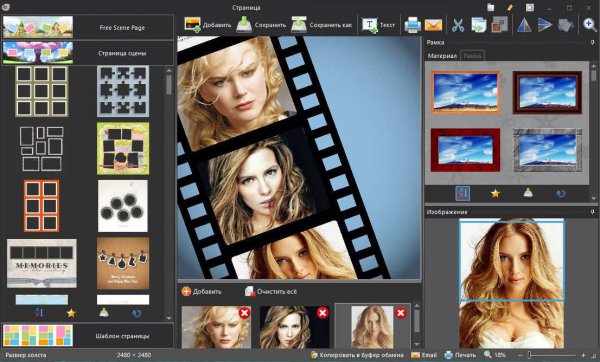Choose the MEMORIES template

point(42,263)
